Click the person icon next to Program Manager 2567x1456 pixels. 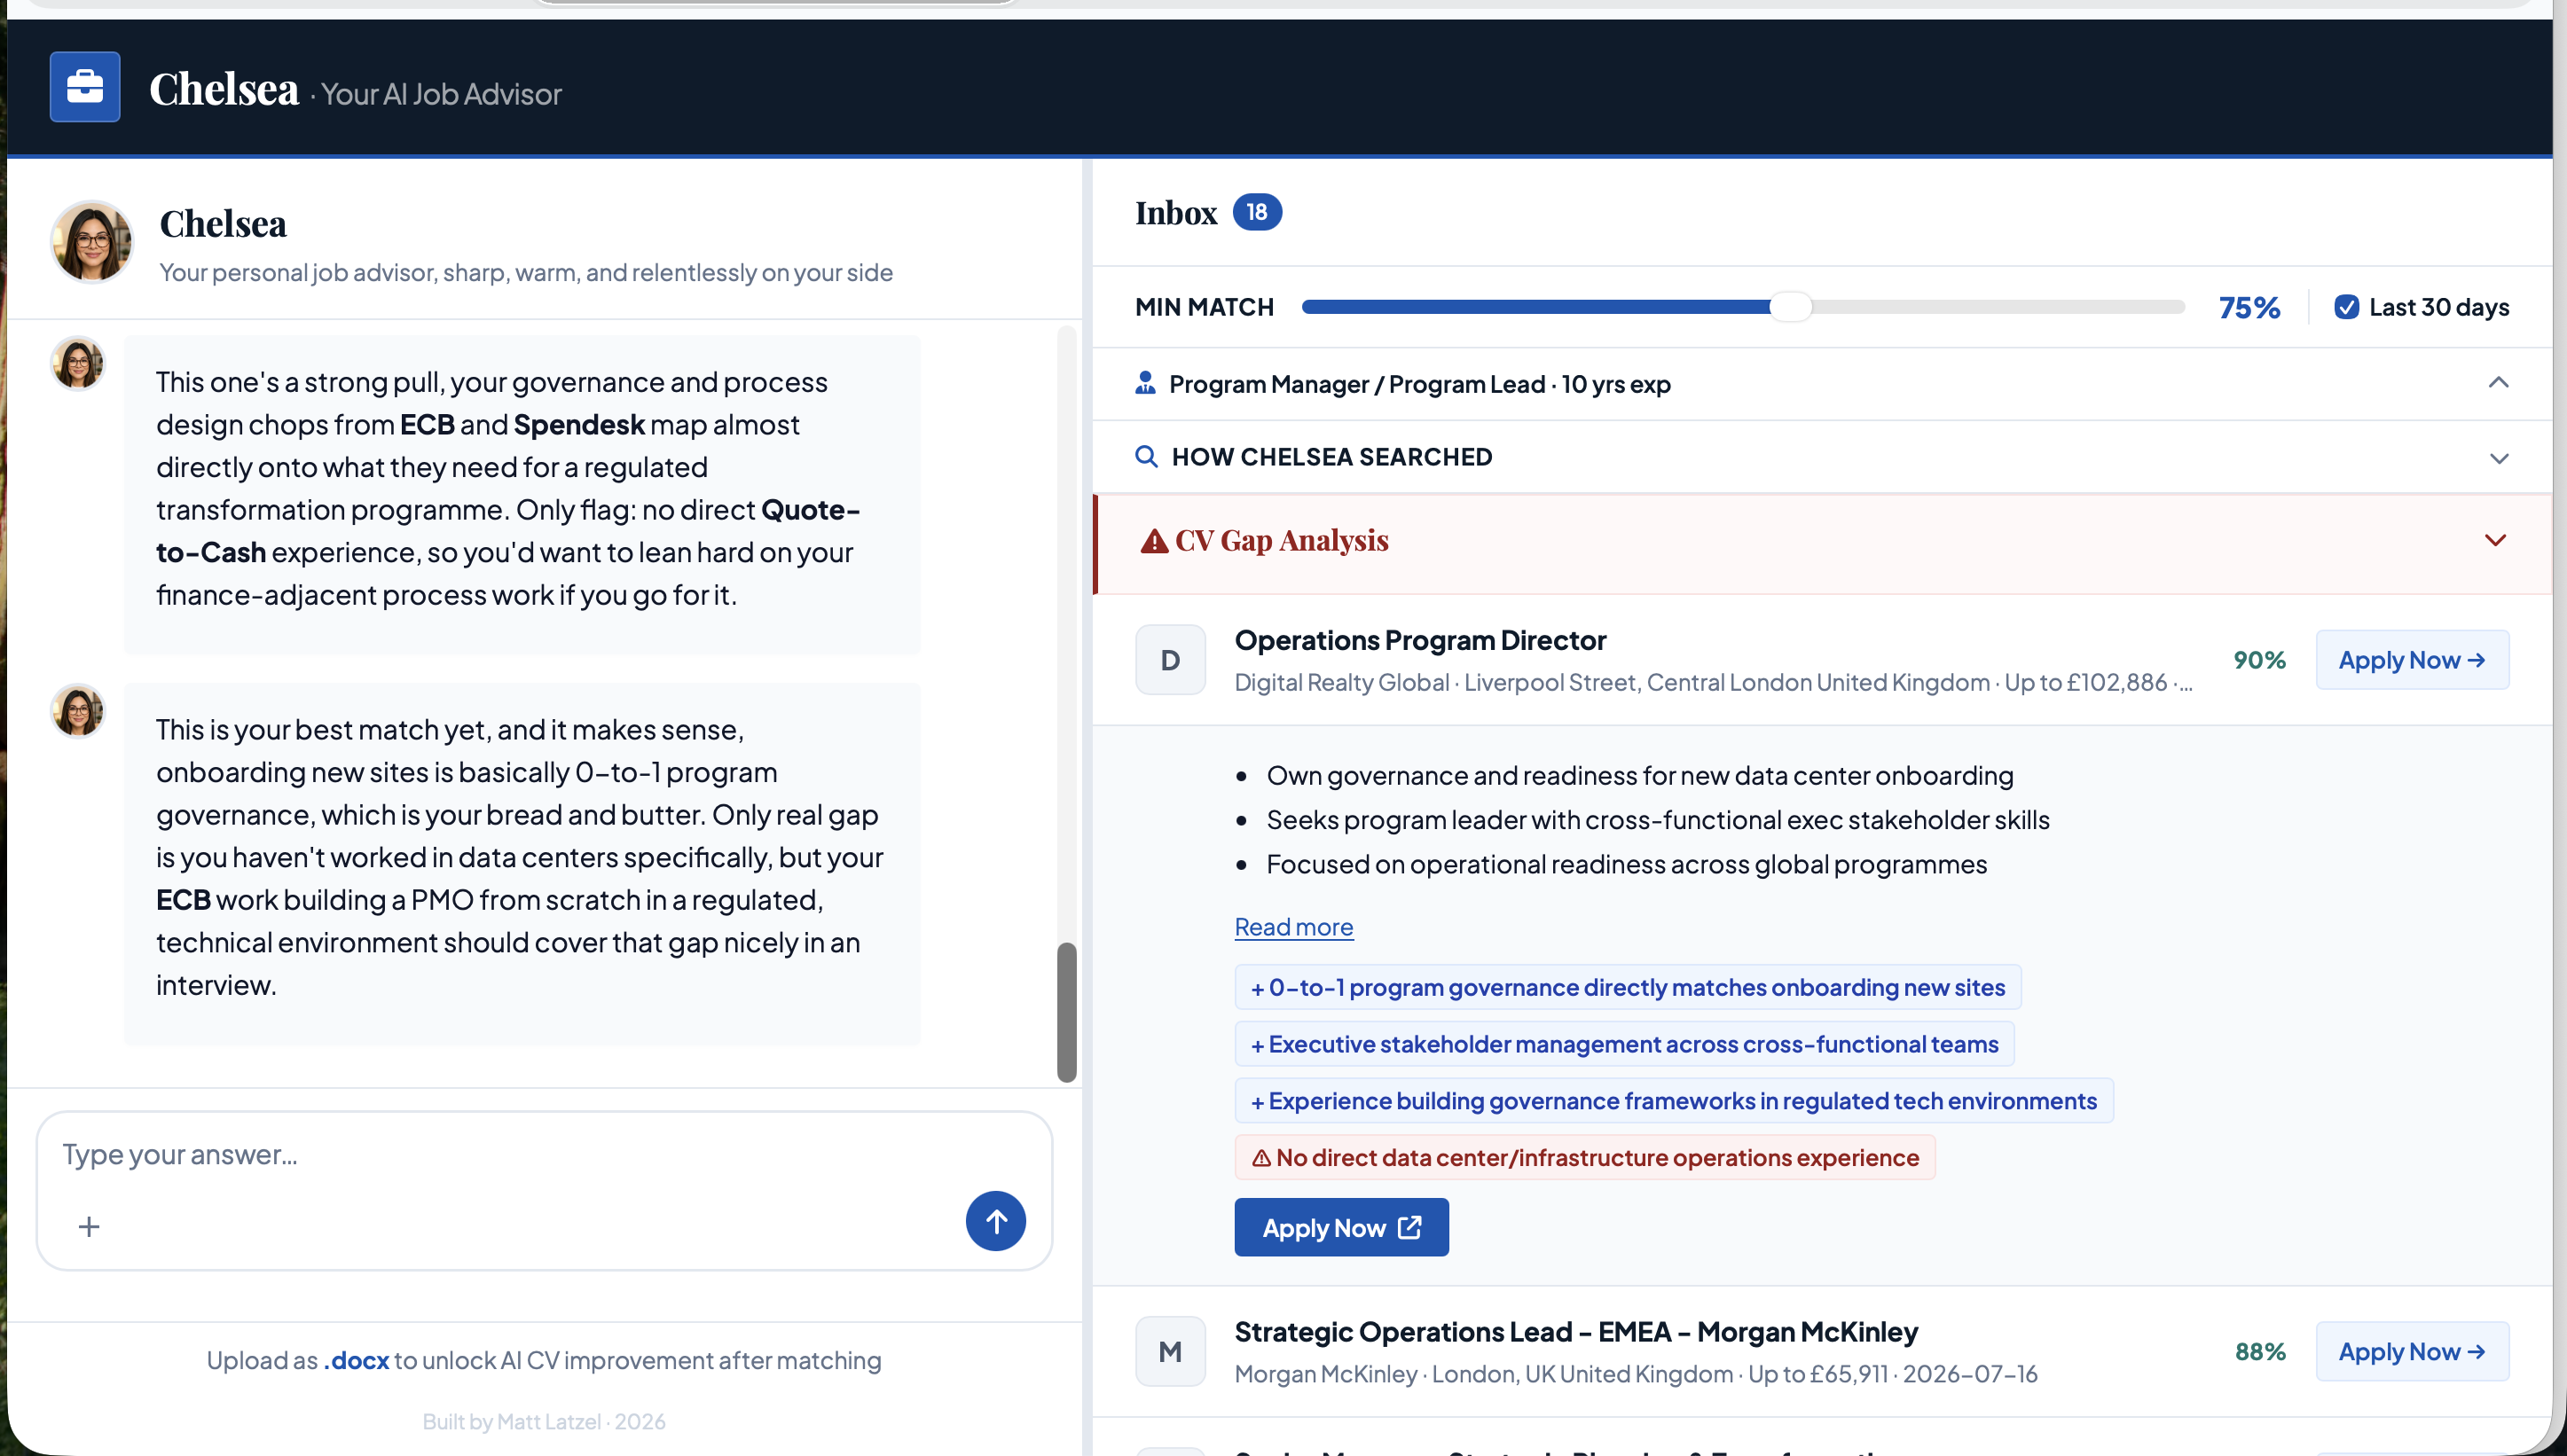pyautogui.click(x=1145, y=383)
